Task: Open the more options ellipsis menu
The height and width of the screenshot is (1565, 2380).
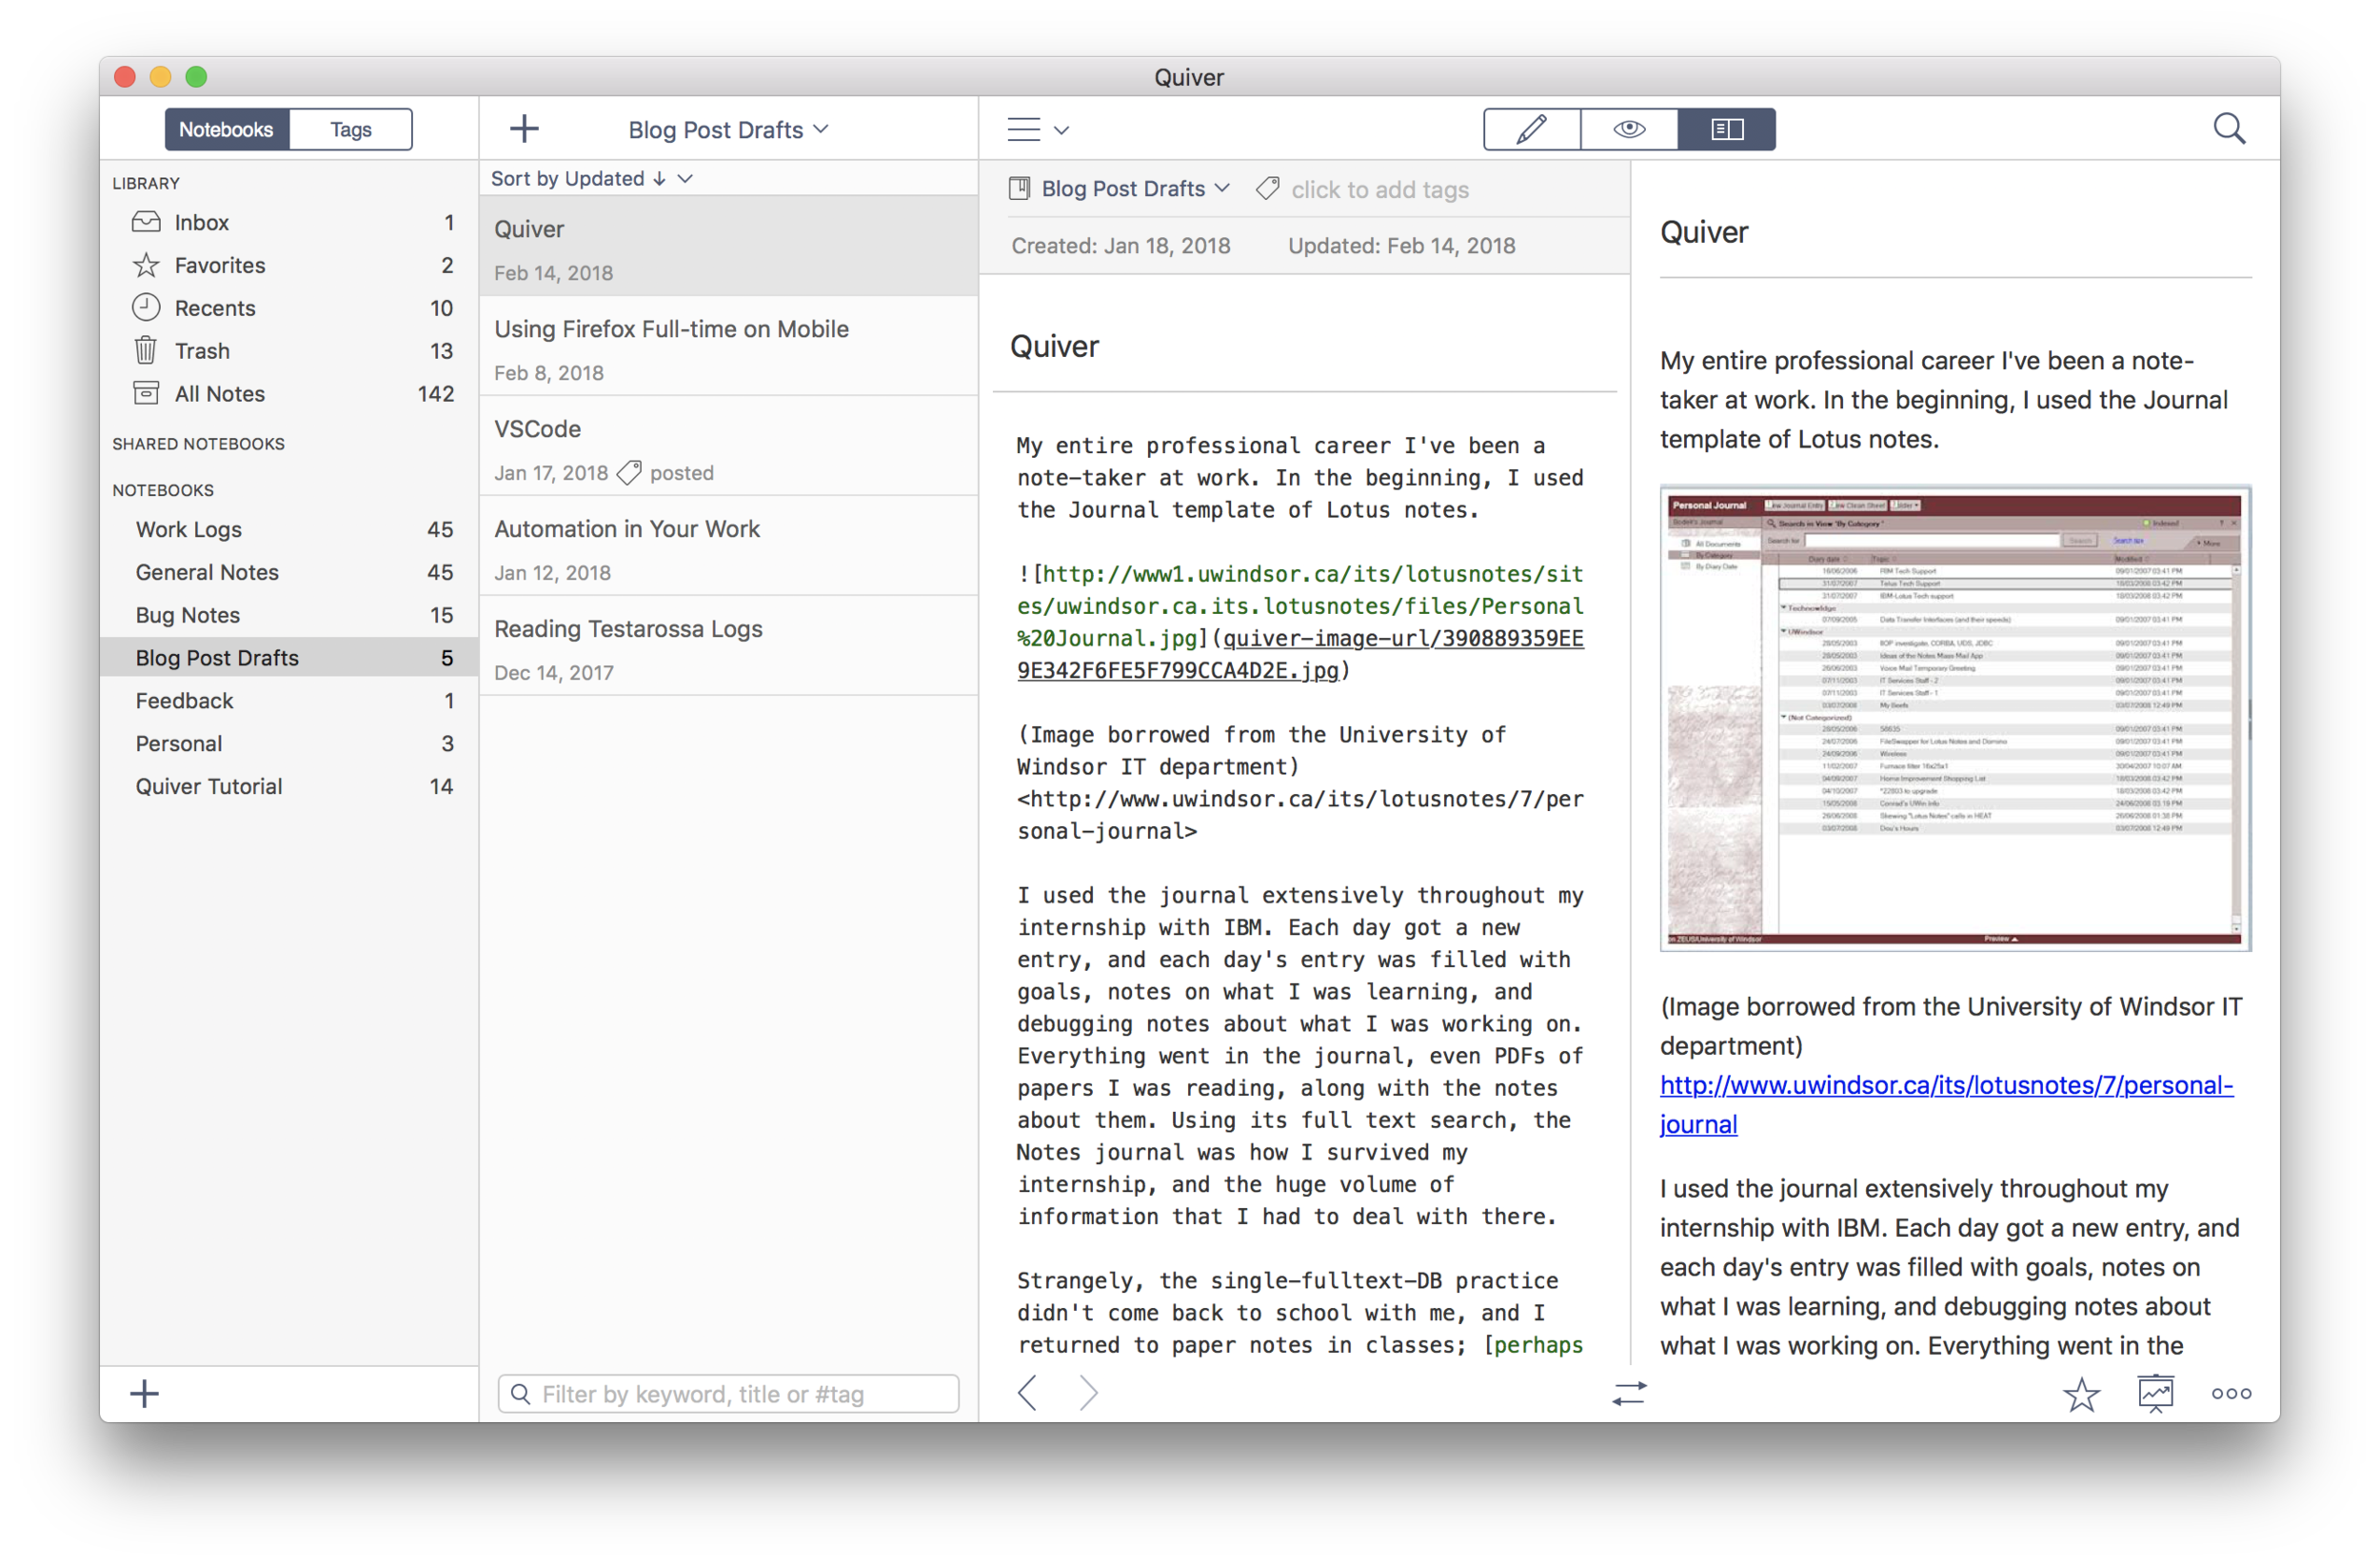Action: click(x=2231, y=1393)
